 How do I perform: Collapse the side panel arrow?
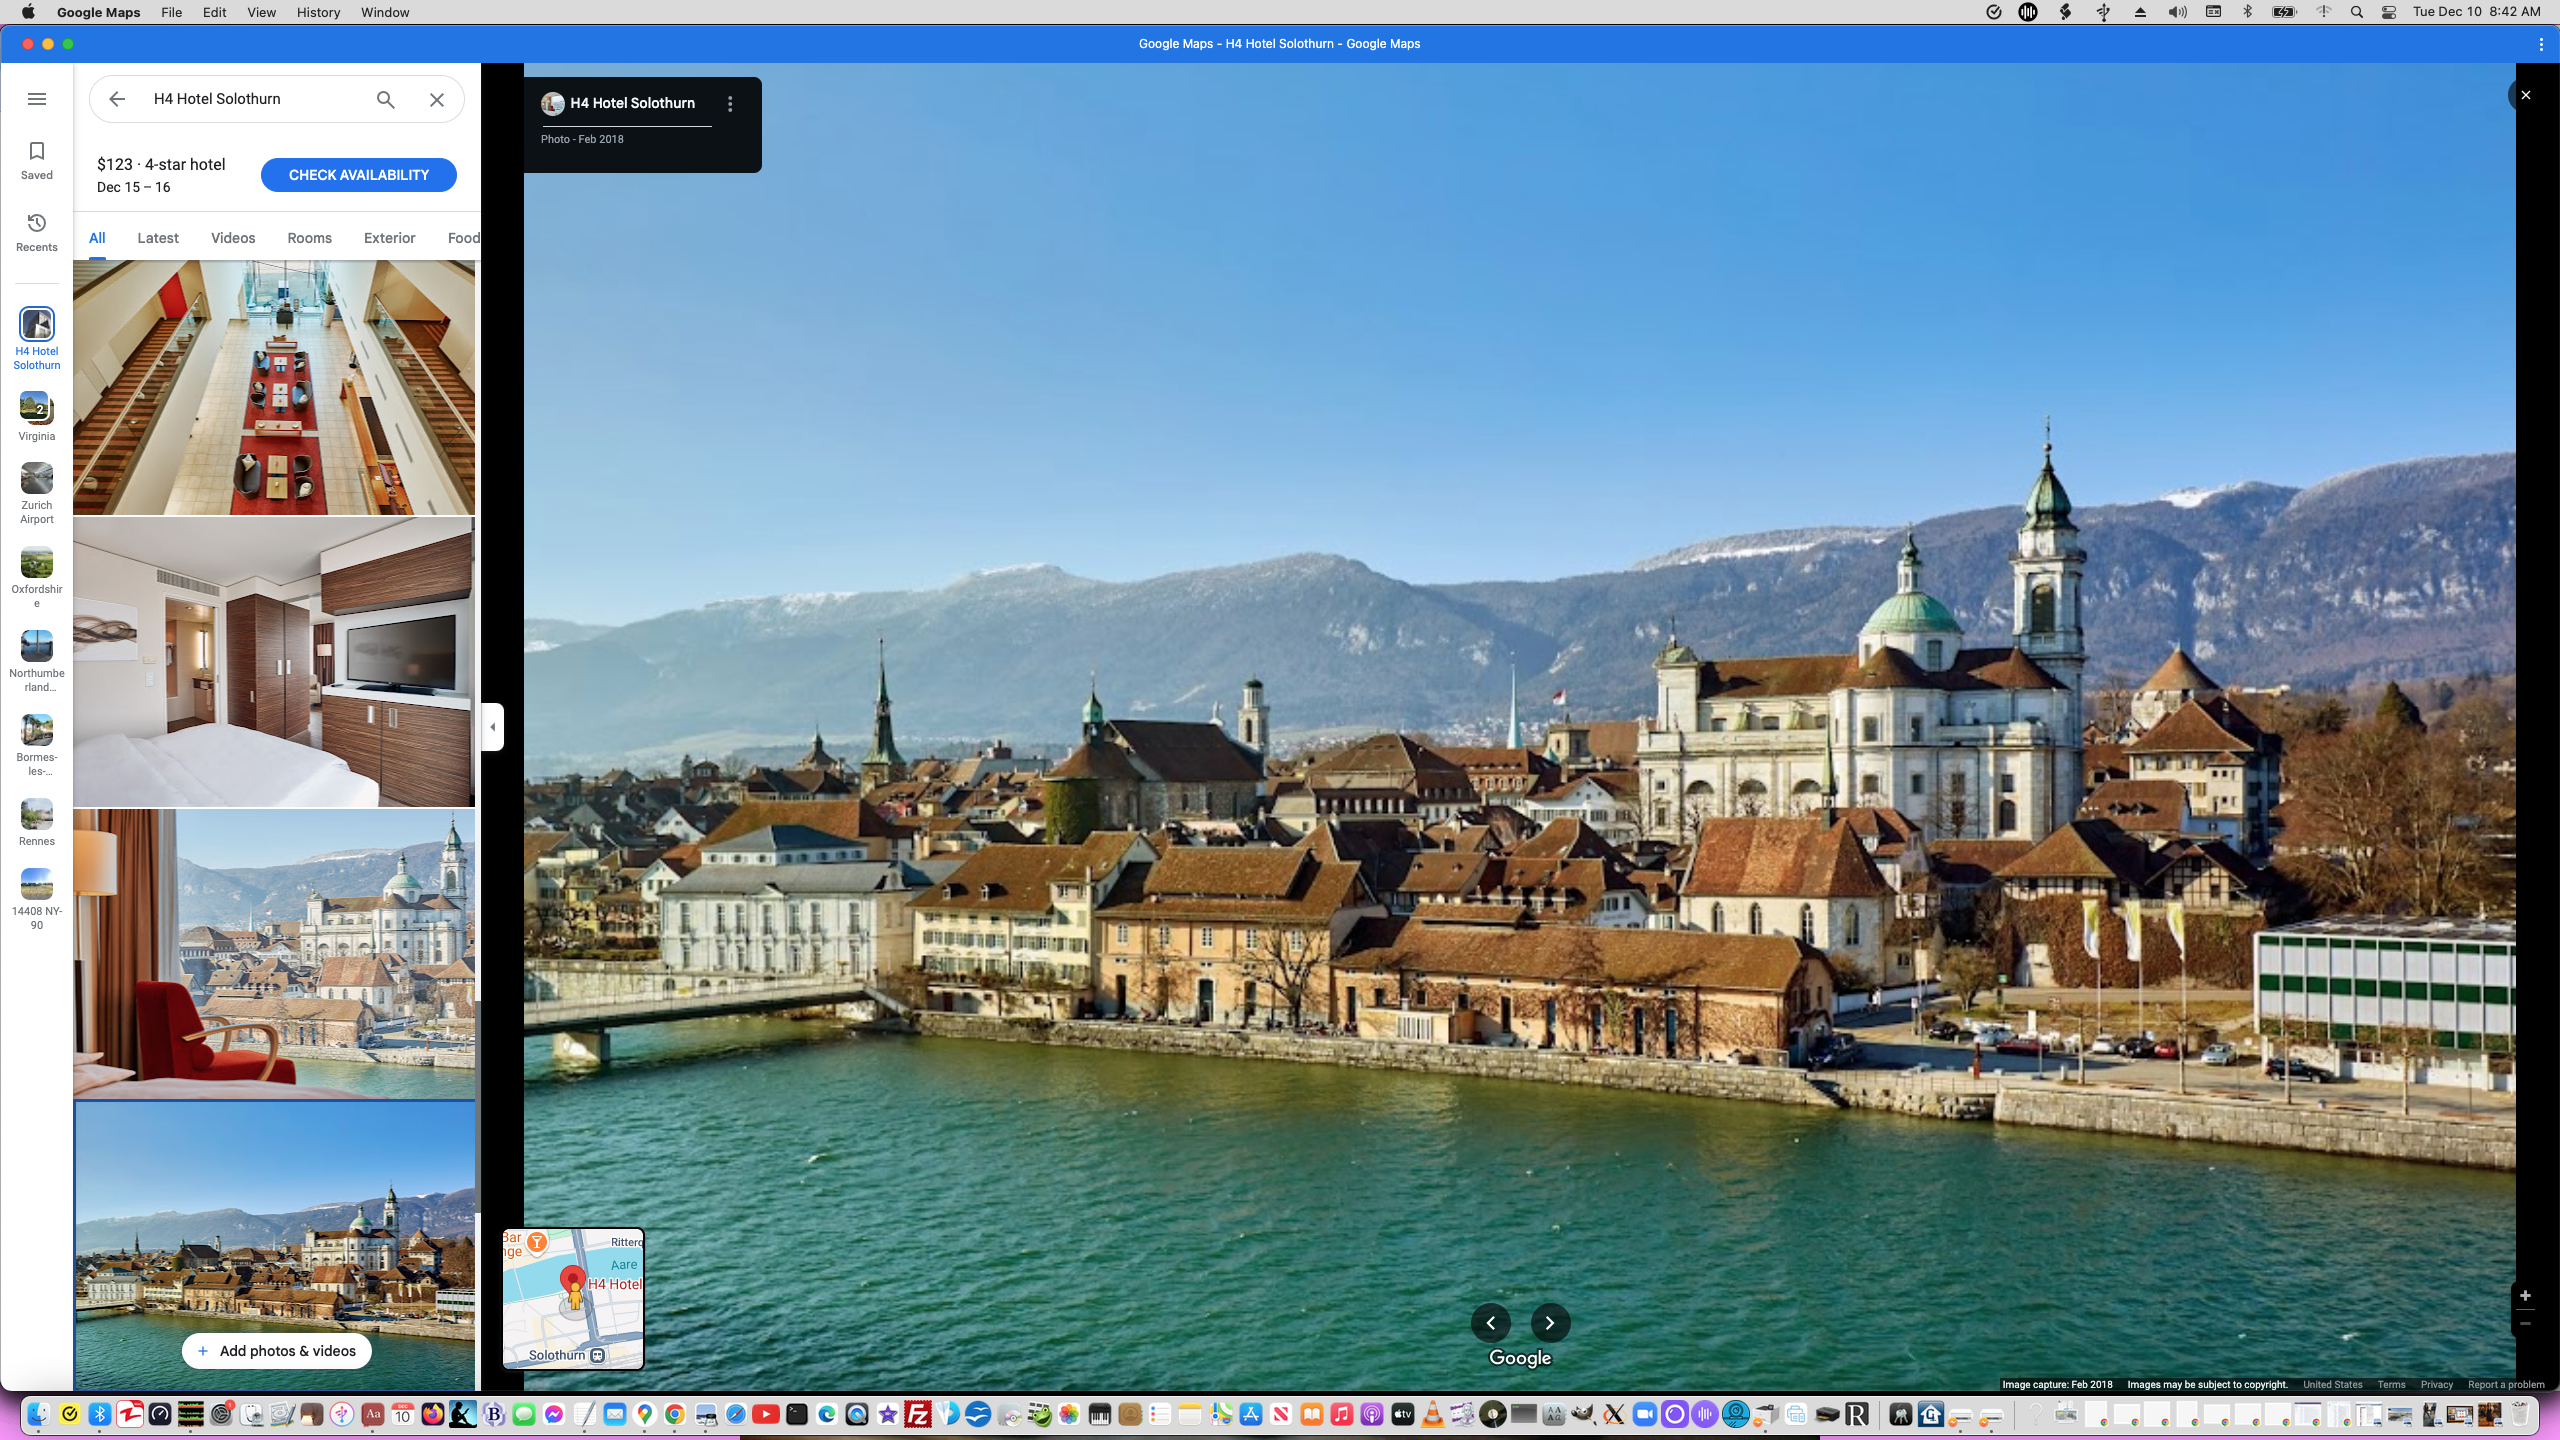[492, 727]
